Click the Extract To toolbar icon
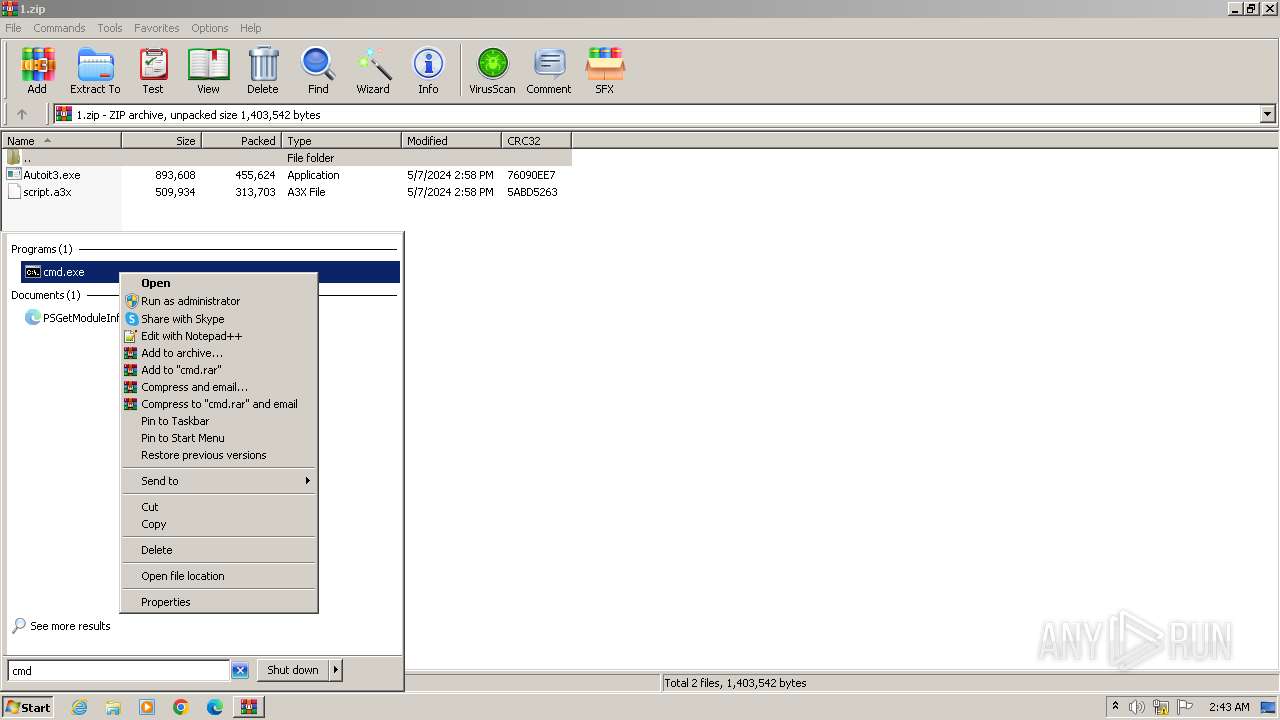Image resolution: width=1280 pixels, height=720 pixels. click(x=95, y=70)
